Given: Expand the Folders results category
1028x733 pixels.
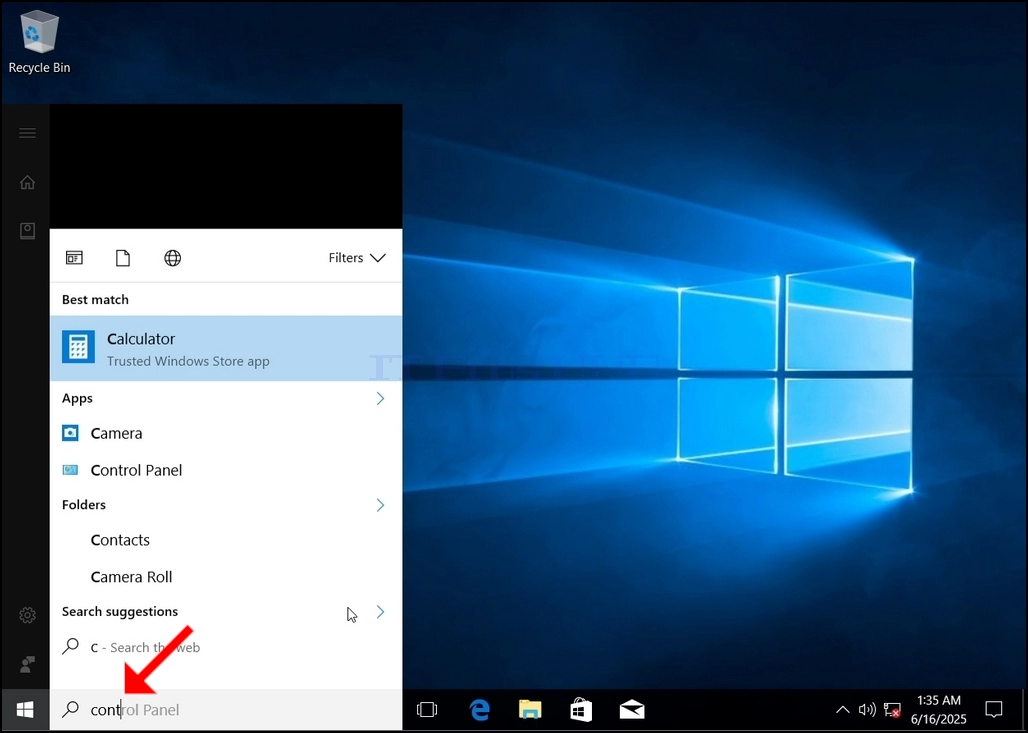Looking at the screenshot, I should pos(380,505).
